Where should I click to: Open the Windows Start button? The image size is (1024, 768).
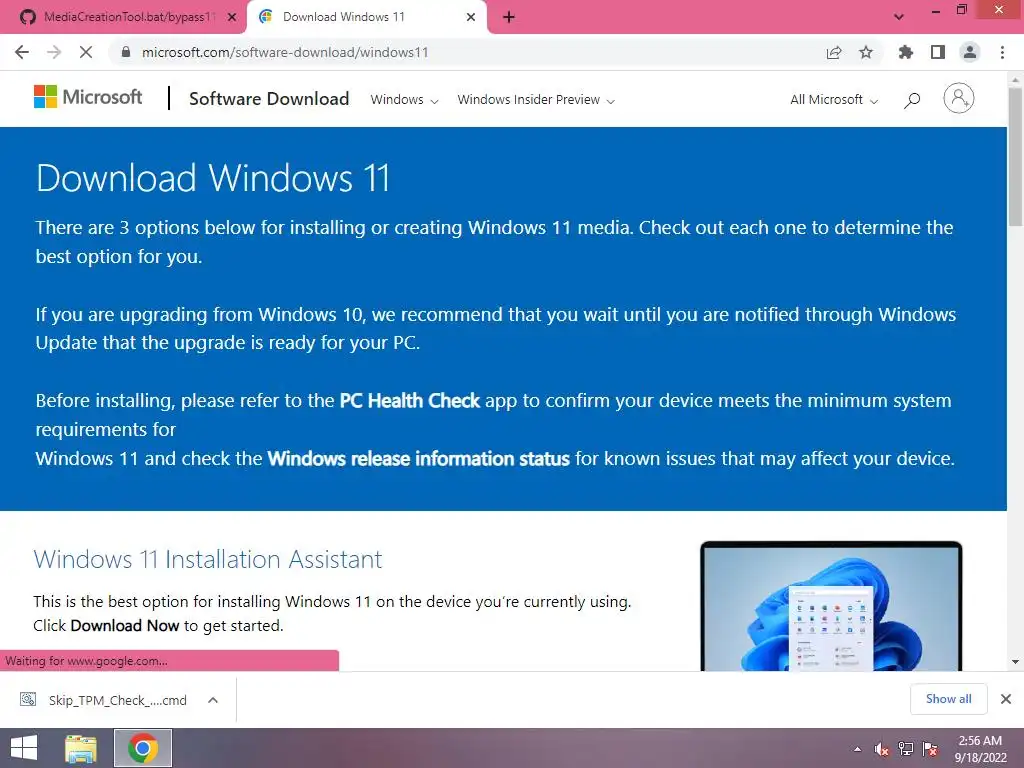[24, 748]
